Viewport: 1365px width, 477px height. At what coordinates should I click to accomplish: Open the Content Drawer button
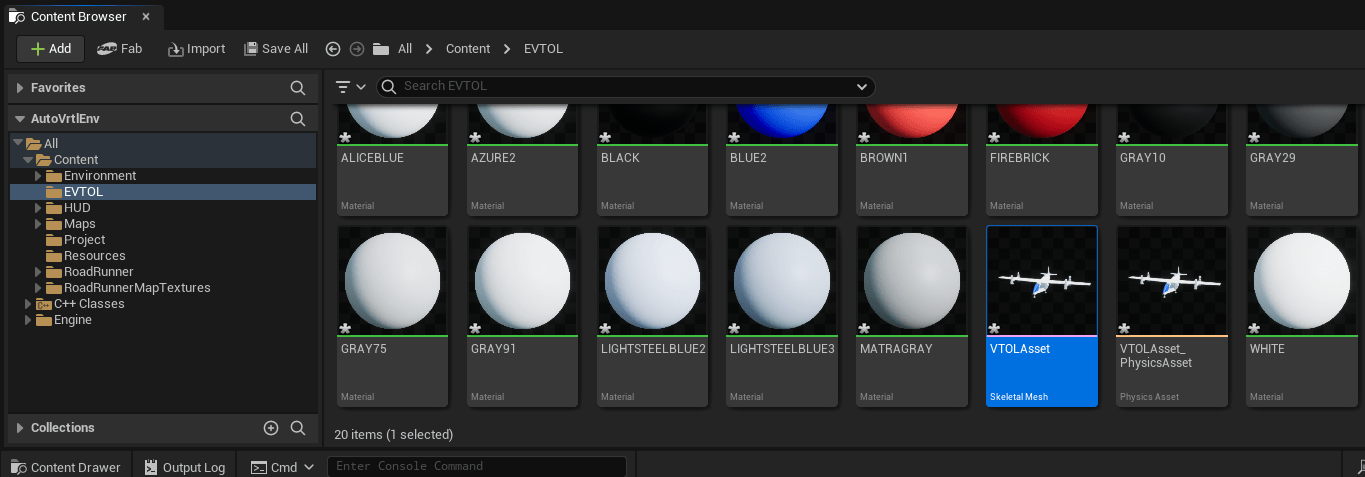coord(65,467)
